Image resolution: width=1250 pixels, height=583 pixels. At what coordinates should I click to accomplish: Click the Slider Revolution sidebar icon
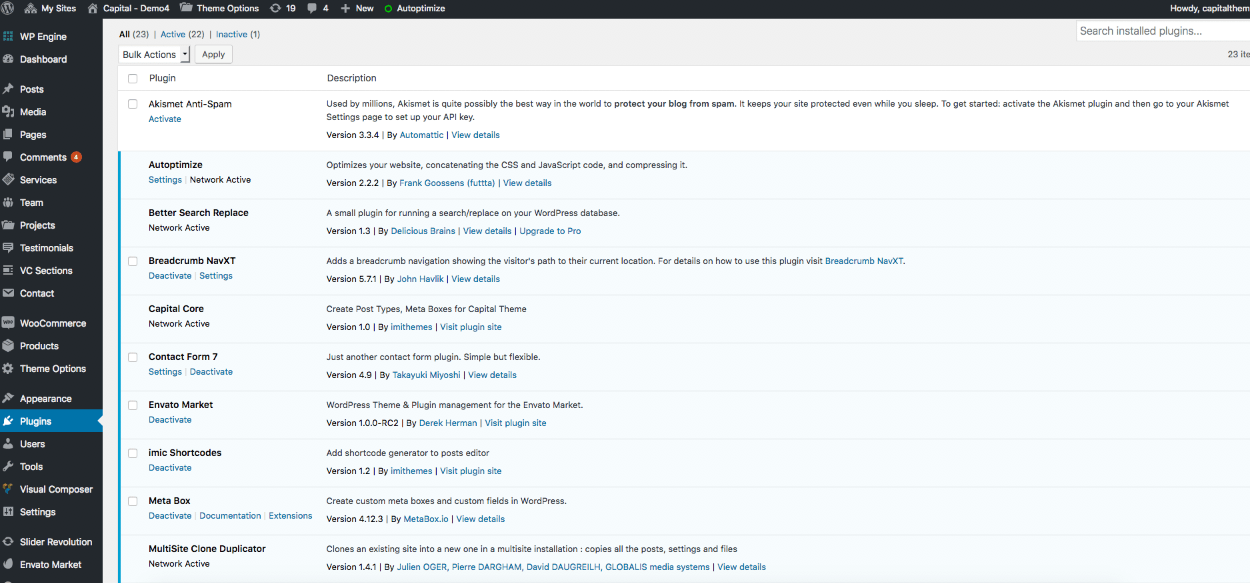point(9,542)
